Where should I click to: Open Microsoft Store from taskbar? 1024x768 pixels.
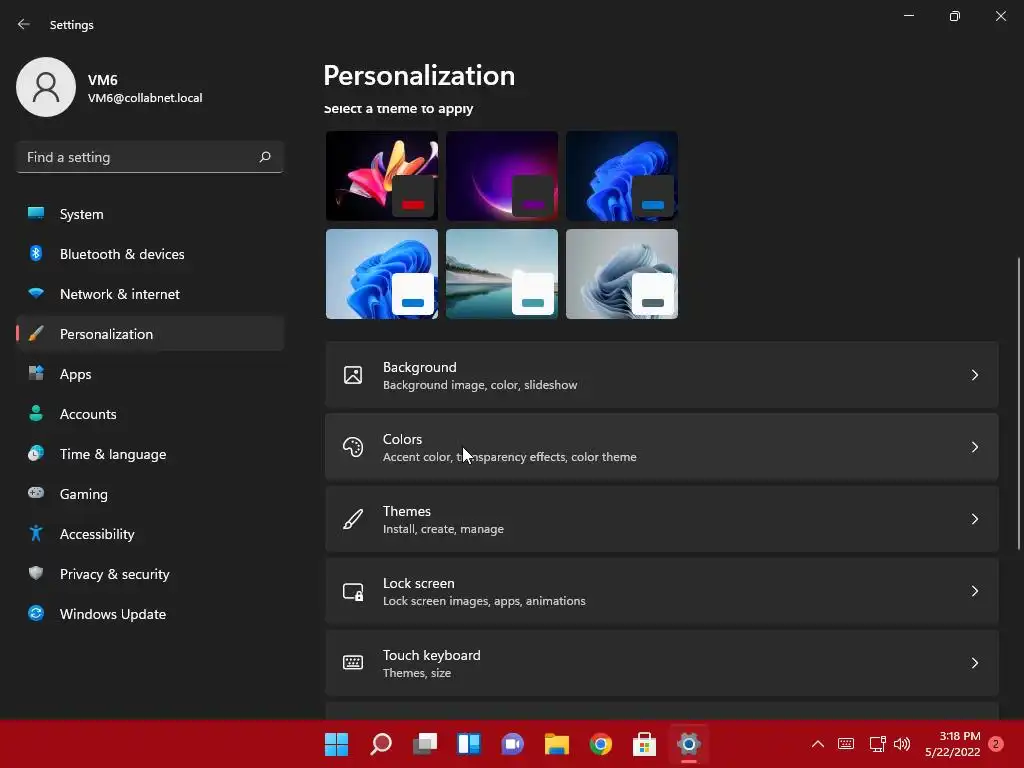point(645,744)
